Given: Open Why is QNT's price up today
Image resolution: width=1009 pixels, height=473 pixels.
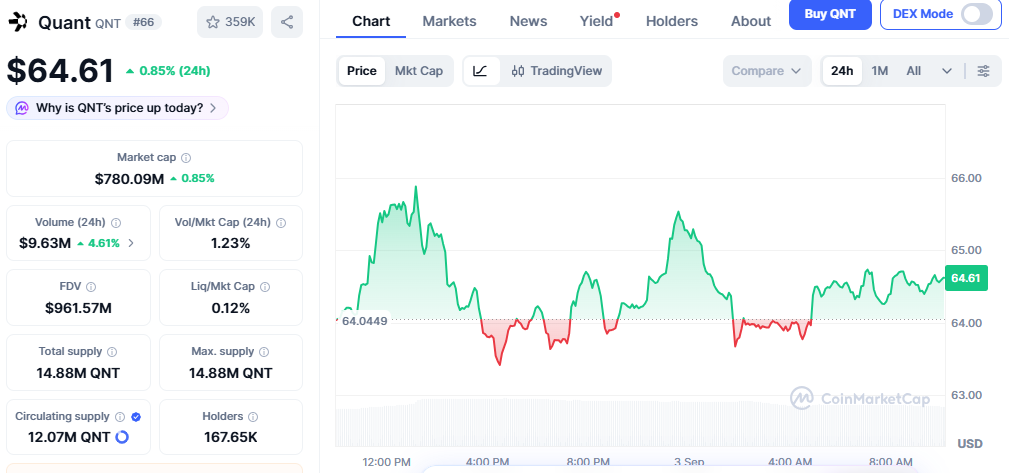Looking at the screenshot, I should [x=118, y=108].
